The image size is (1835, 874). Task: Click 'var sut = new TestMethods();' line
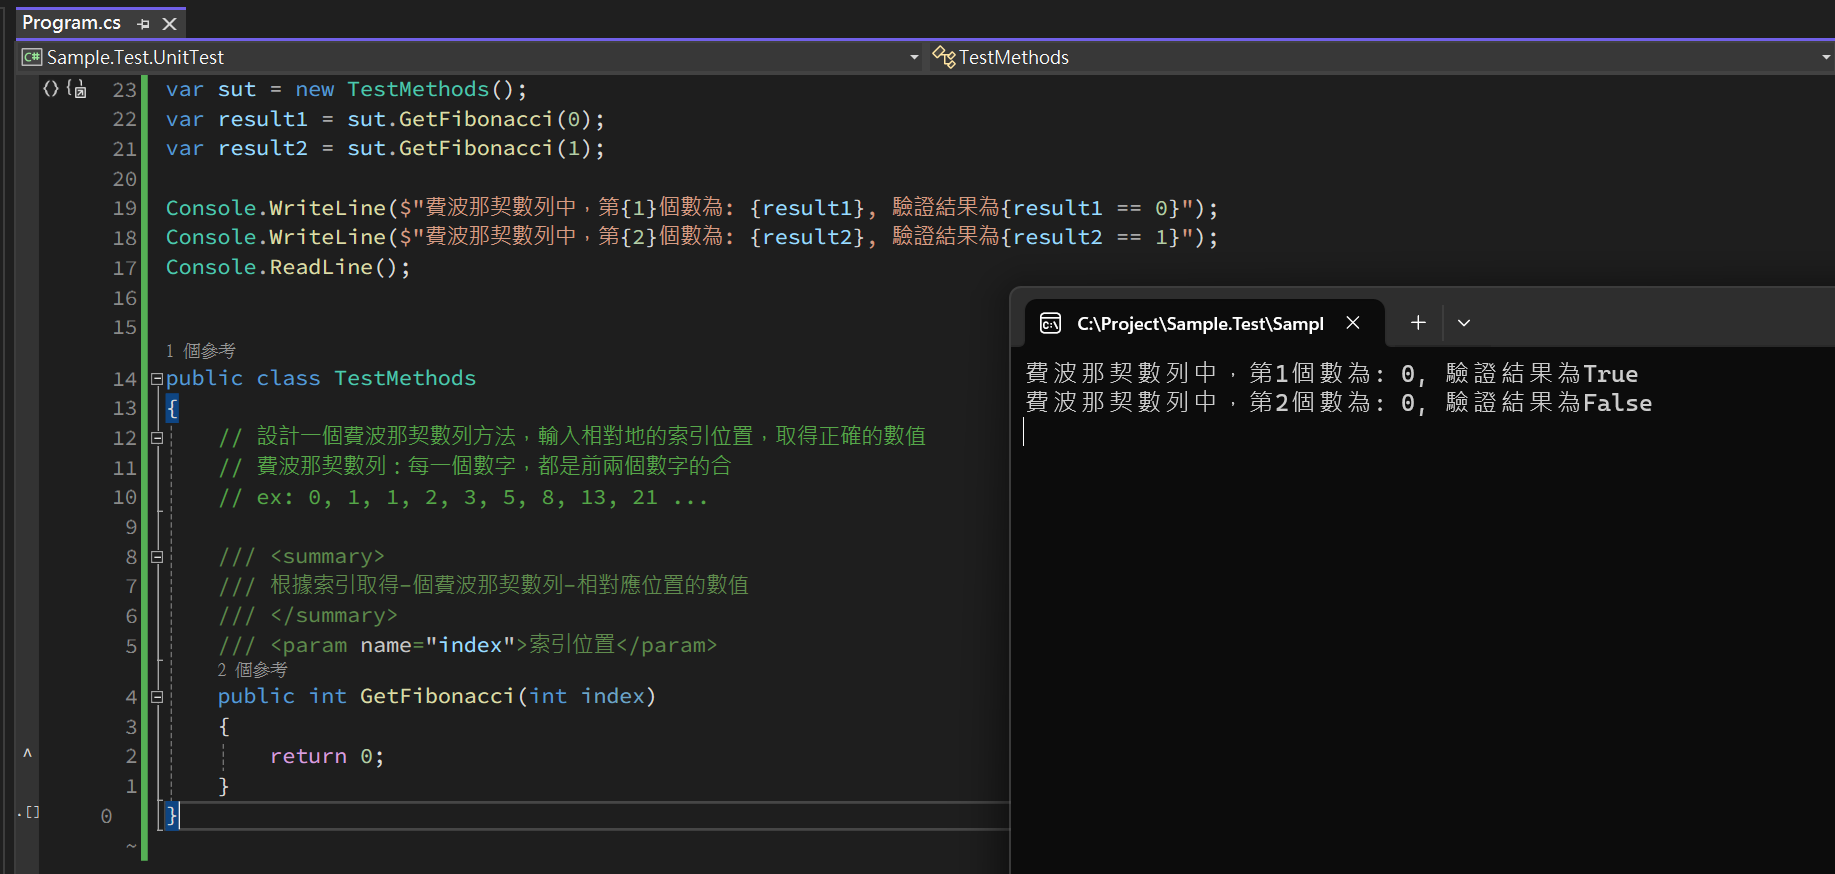(x=347, y=89)
